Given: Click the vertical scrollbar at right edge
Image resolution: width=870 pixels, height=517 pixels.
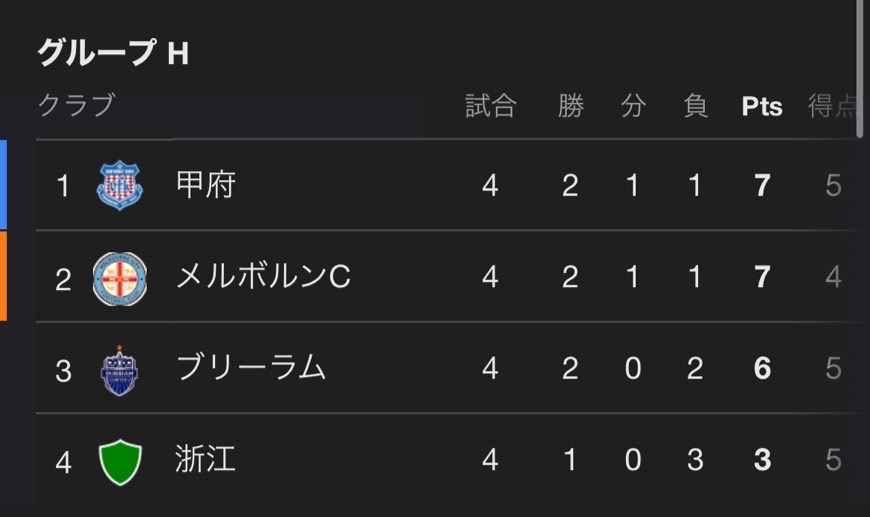Looking at the screenshot, I should [x=859, y=68].
